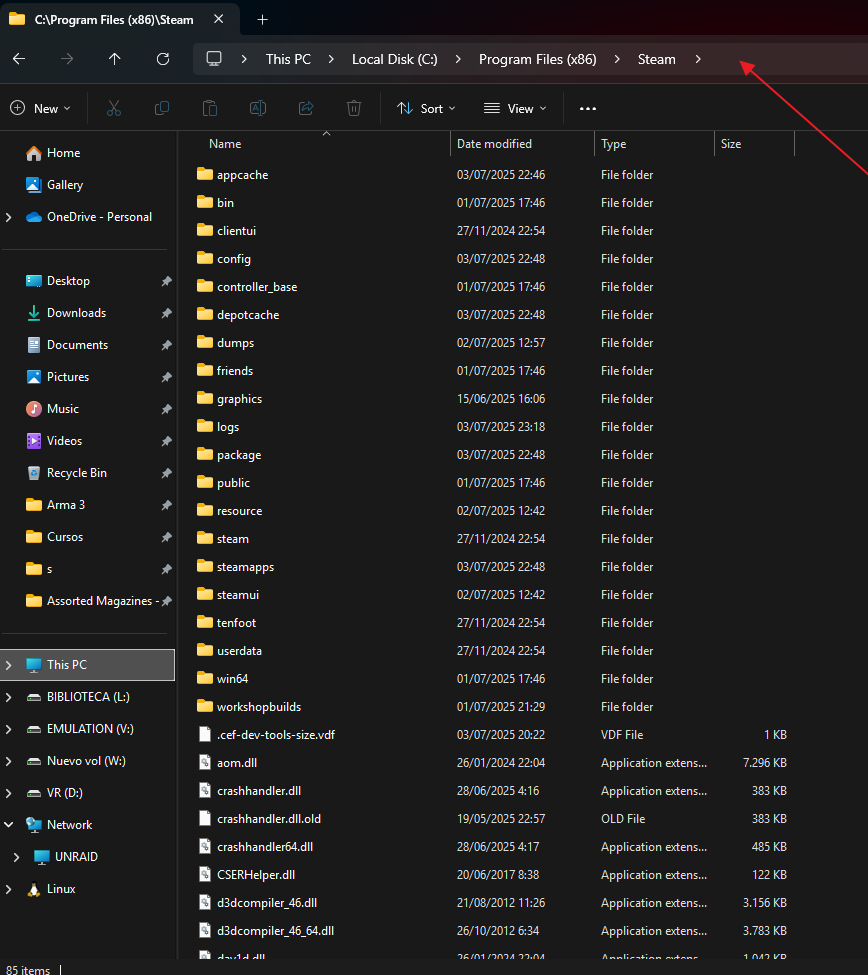Click the Share icon in toolbar
The image size is (868, 975).
click(x=306, y=108)
